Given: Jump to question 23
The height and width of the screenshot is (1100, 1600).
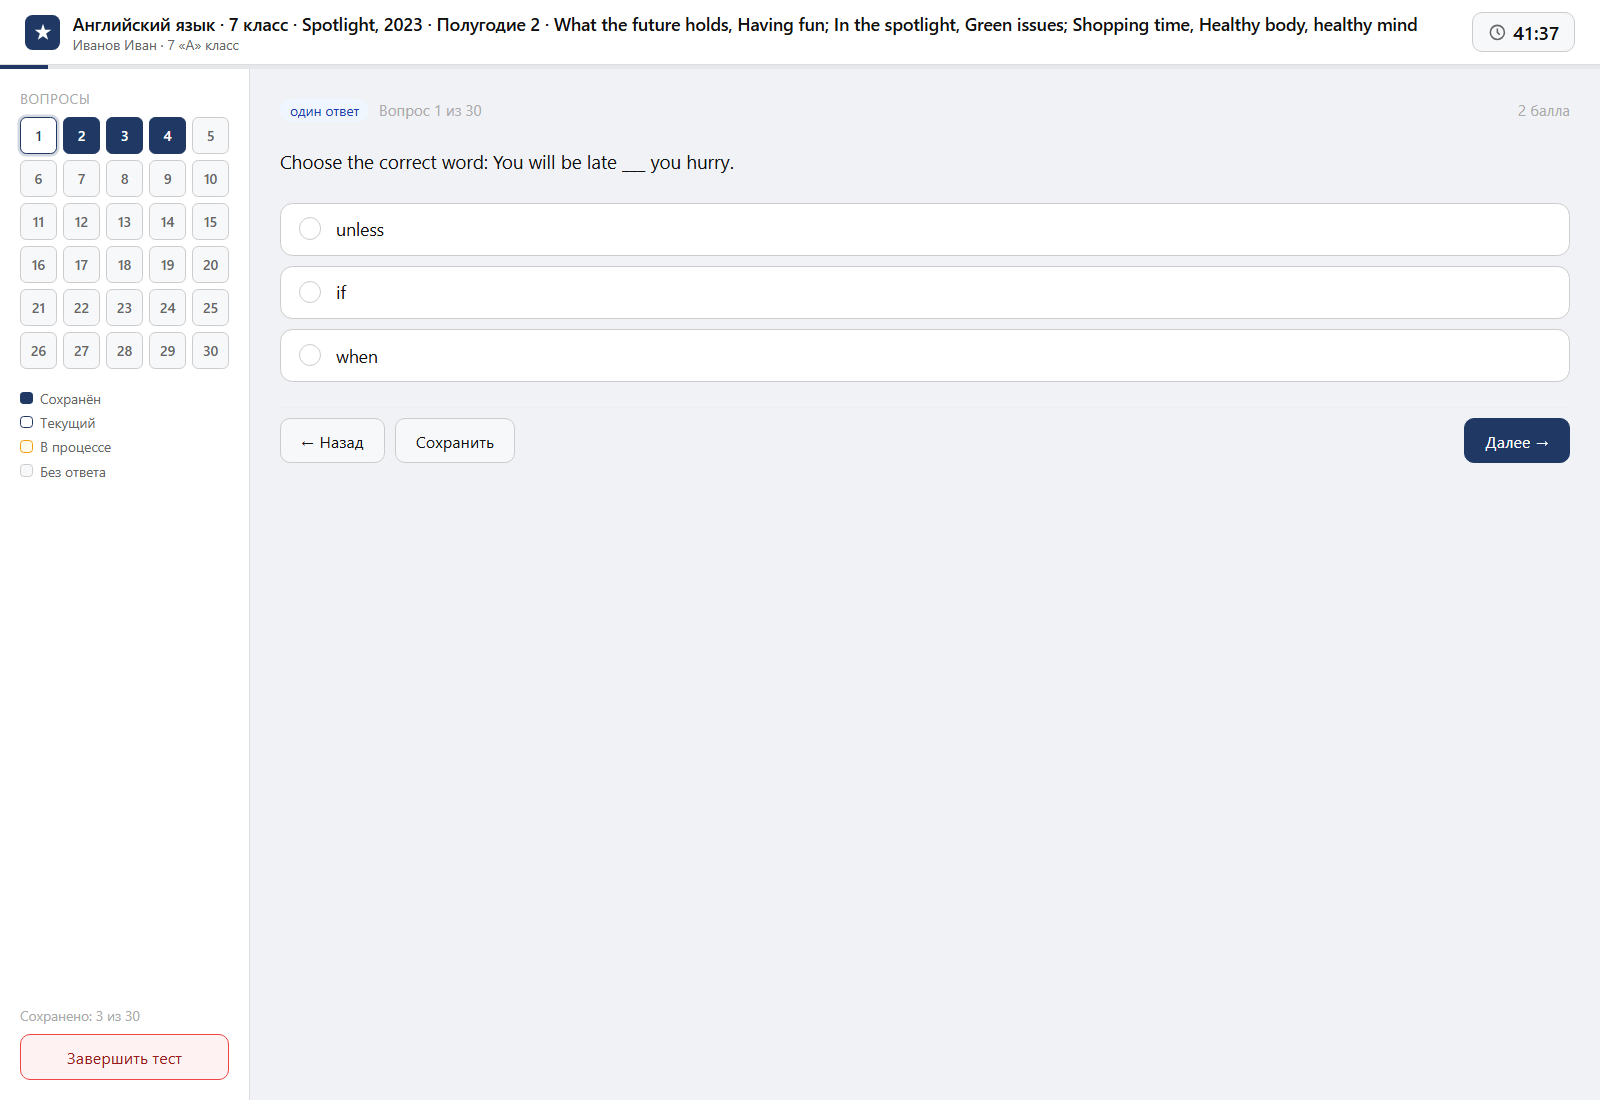Looking at the screenshot, I should click(x=124, y=308).
